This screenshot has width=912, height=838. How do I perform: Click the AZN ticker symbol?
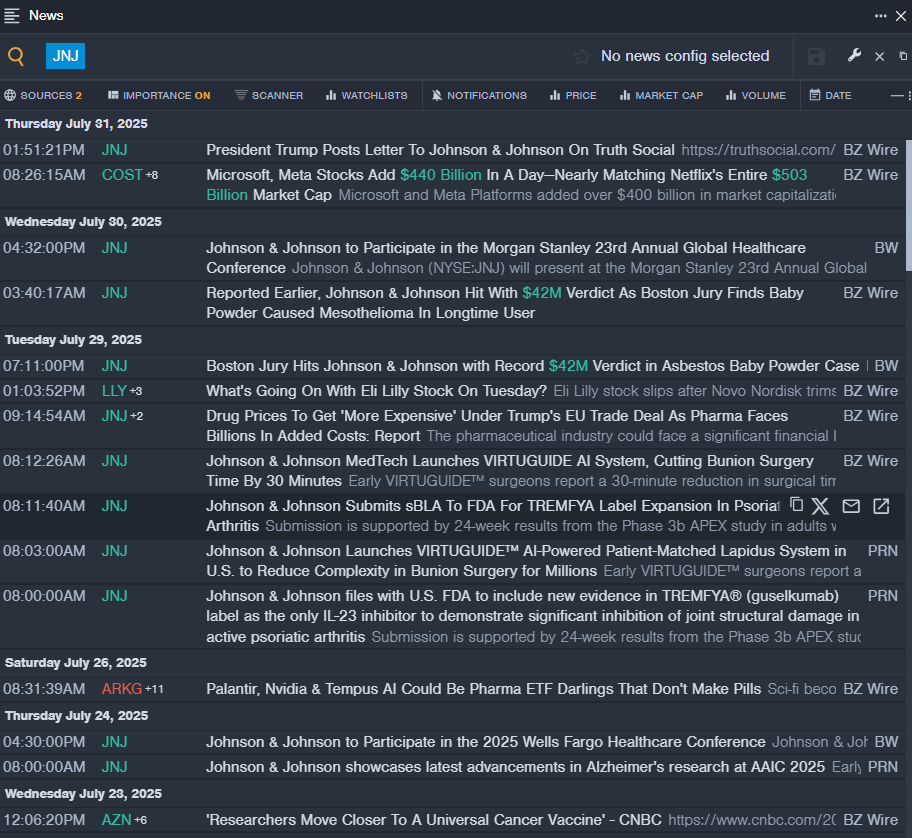pyautogui.click(x=116, y=820)
